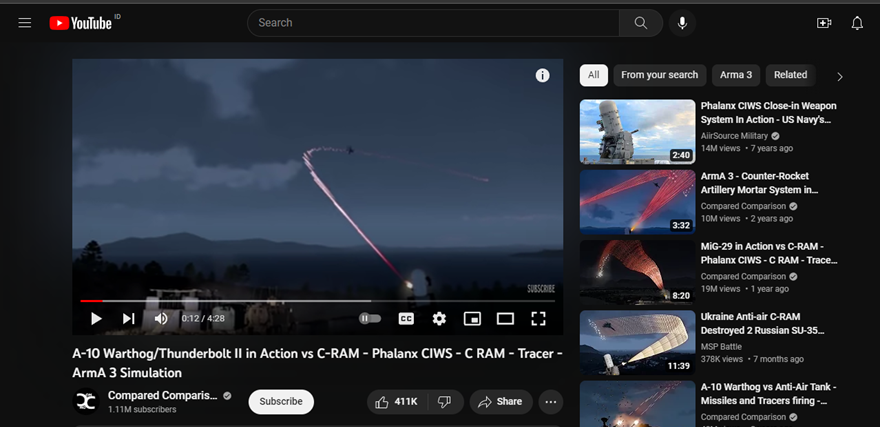Subscribe to Compared Comparison channel
Screen dimensions: 880x427
pyautogui.click(x=281, y=402)
